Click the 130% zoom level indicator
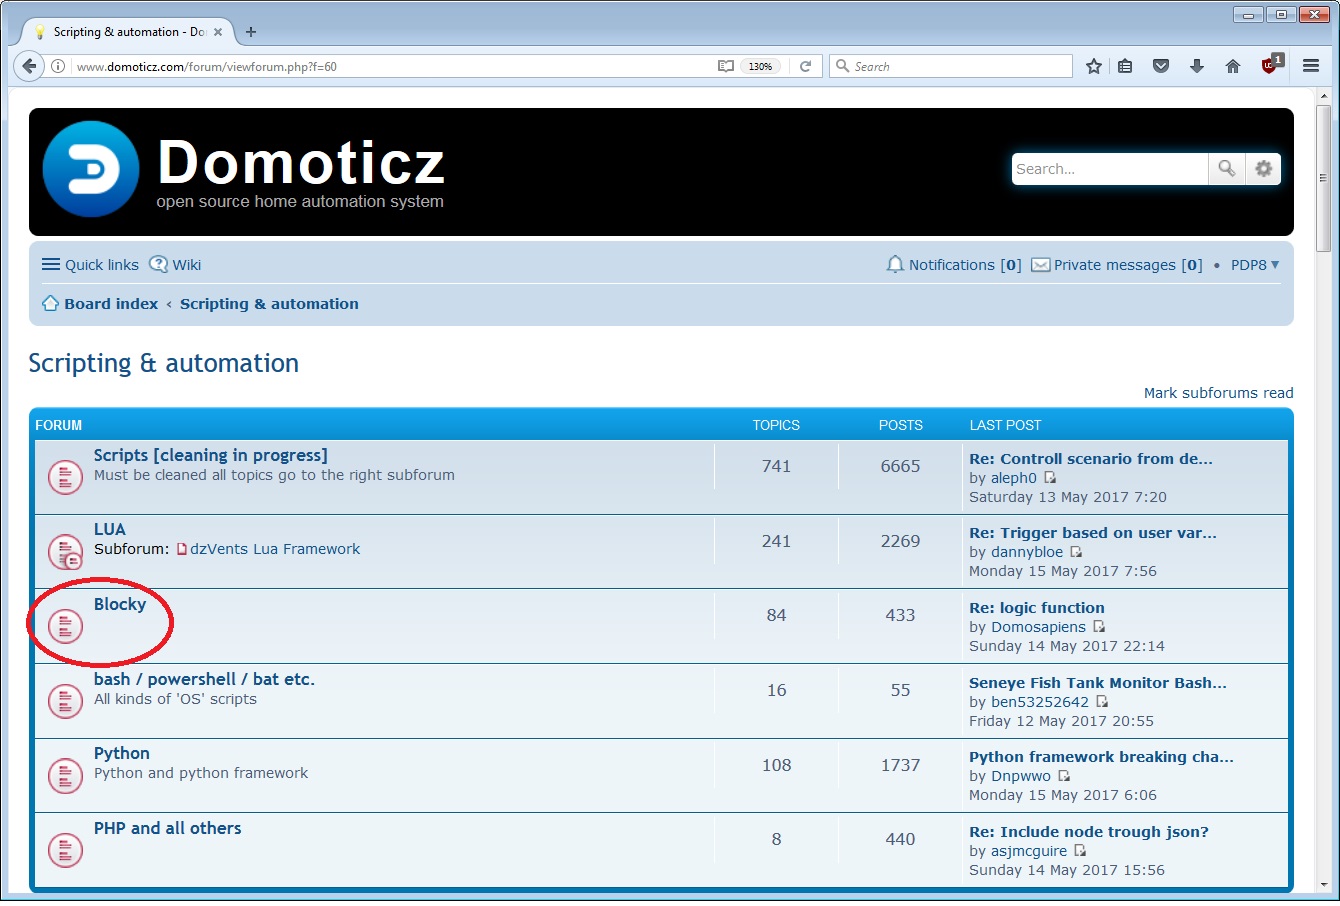The width and height of the screenshot is (1340, 906). [x=760, y=66]
